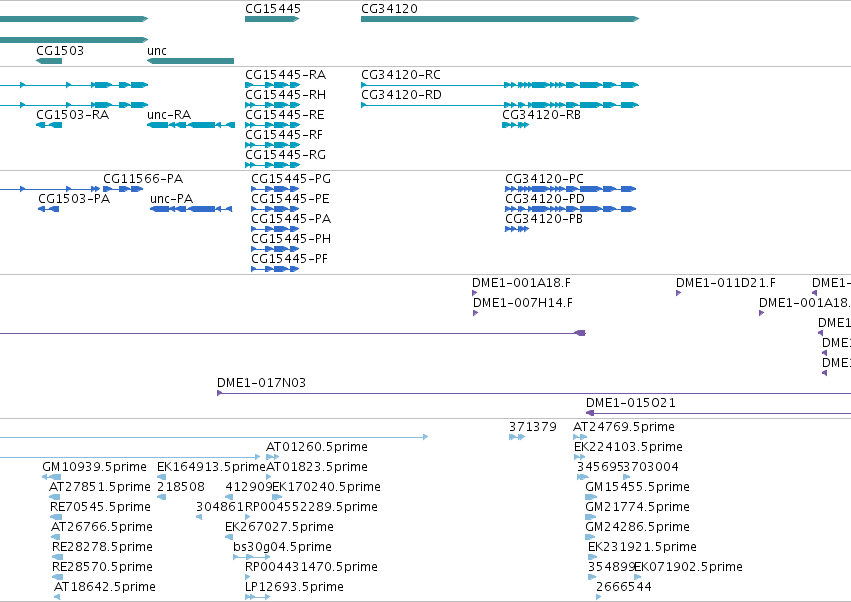Image resolution: width=851 pixels, height=602 pixels.
Task: Click the 371379 EST glyph
Action: pyautogui.click(x=517, y=437)
